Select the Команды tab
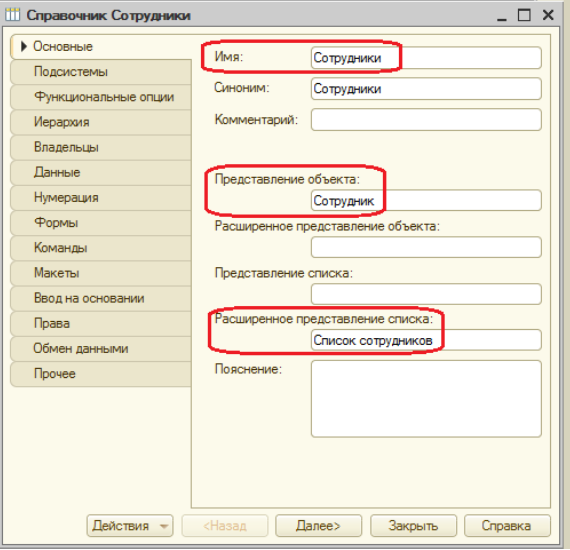The image size is (570, 550). click(101, 248)
